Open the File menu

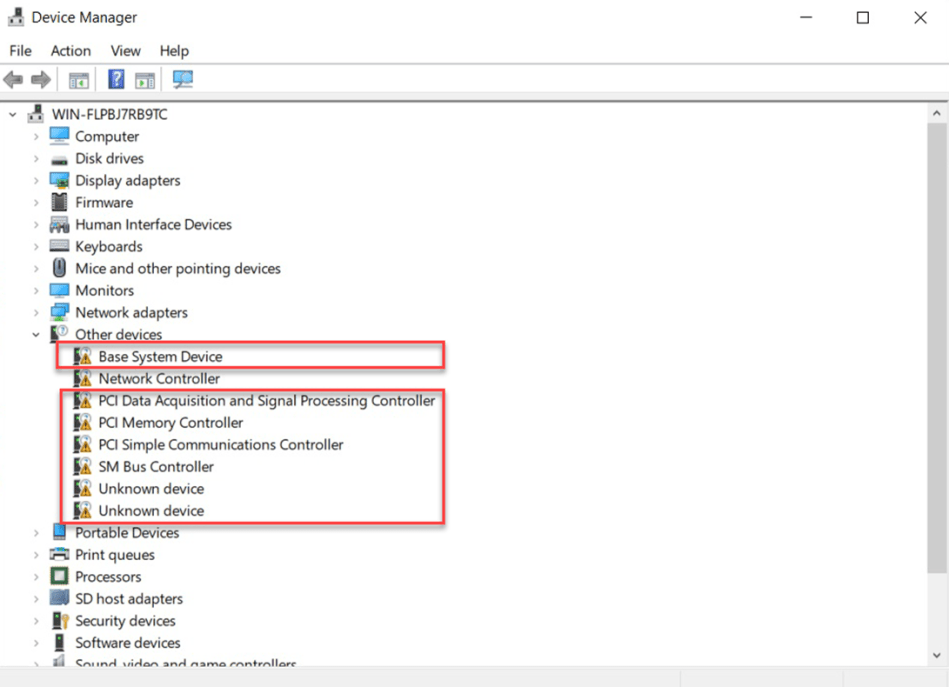click(19, 51)
